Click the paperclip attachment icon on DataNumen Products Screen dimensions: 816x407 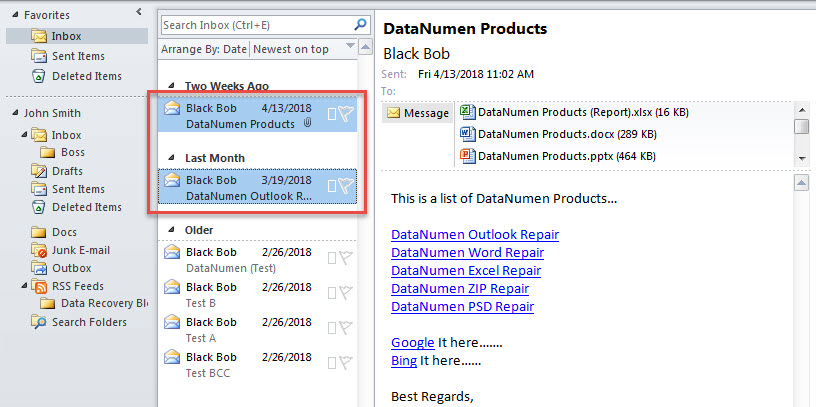click(x=307, y=124)
